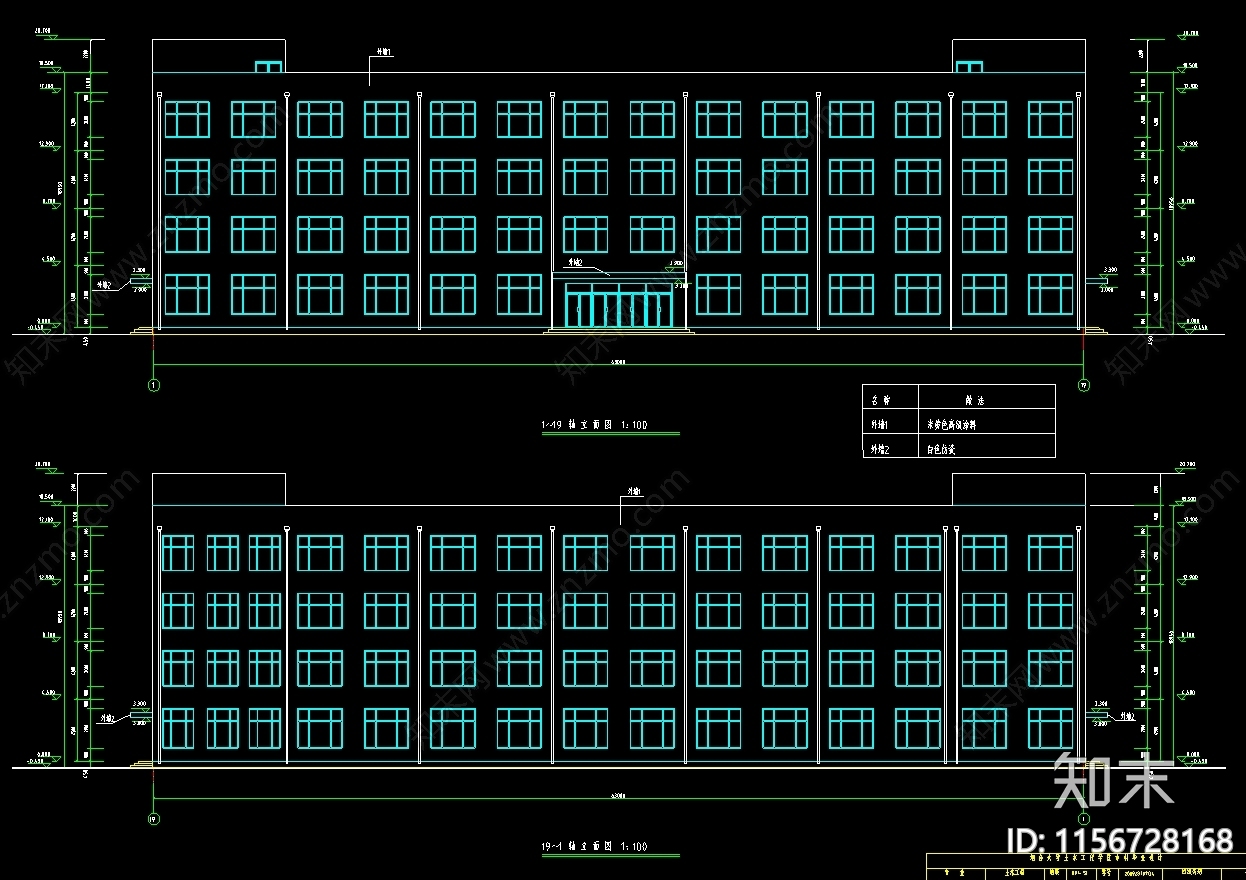Select the "外墙1" callout above the upper elevation roof

coord(383,51)
